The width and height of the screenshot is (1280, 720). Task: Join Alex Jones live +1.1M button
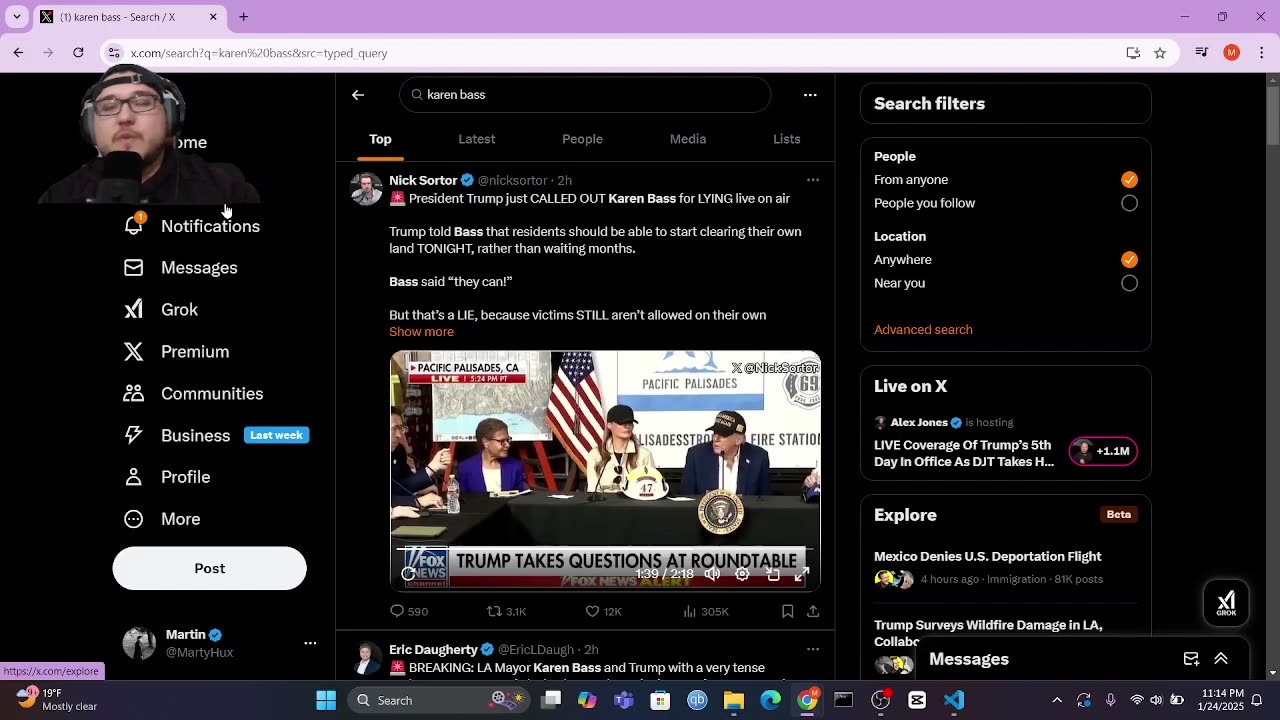(1103, 451)
